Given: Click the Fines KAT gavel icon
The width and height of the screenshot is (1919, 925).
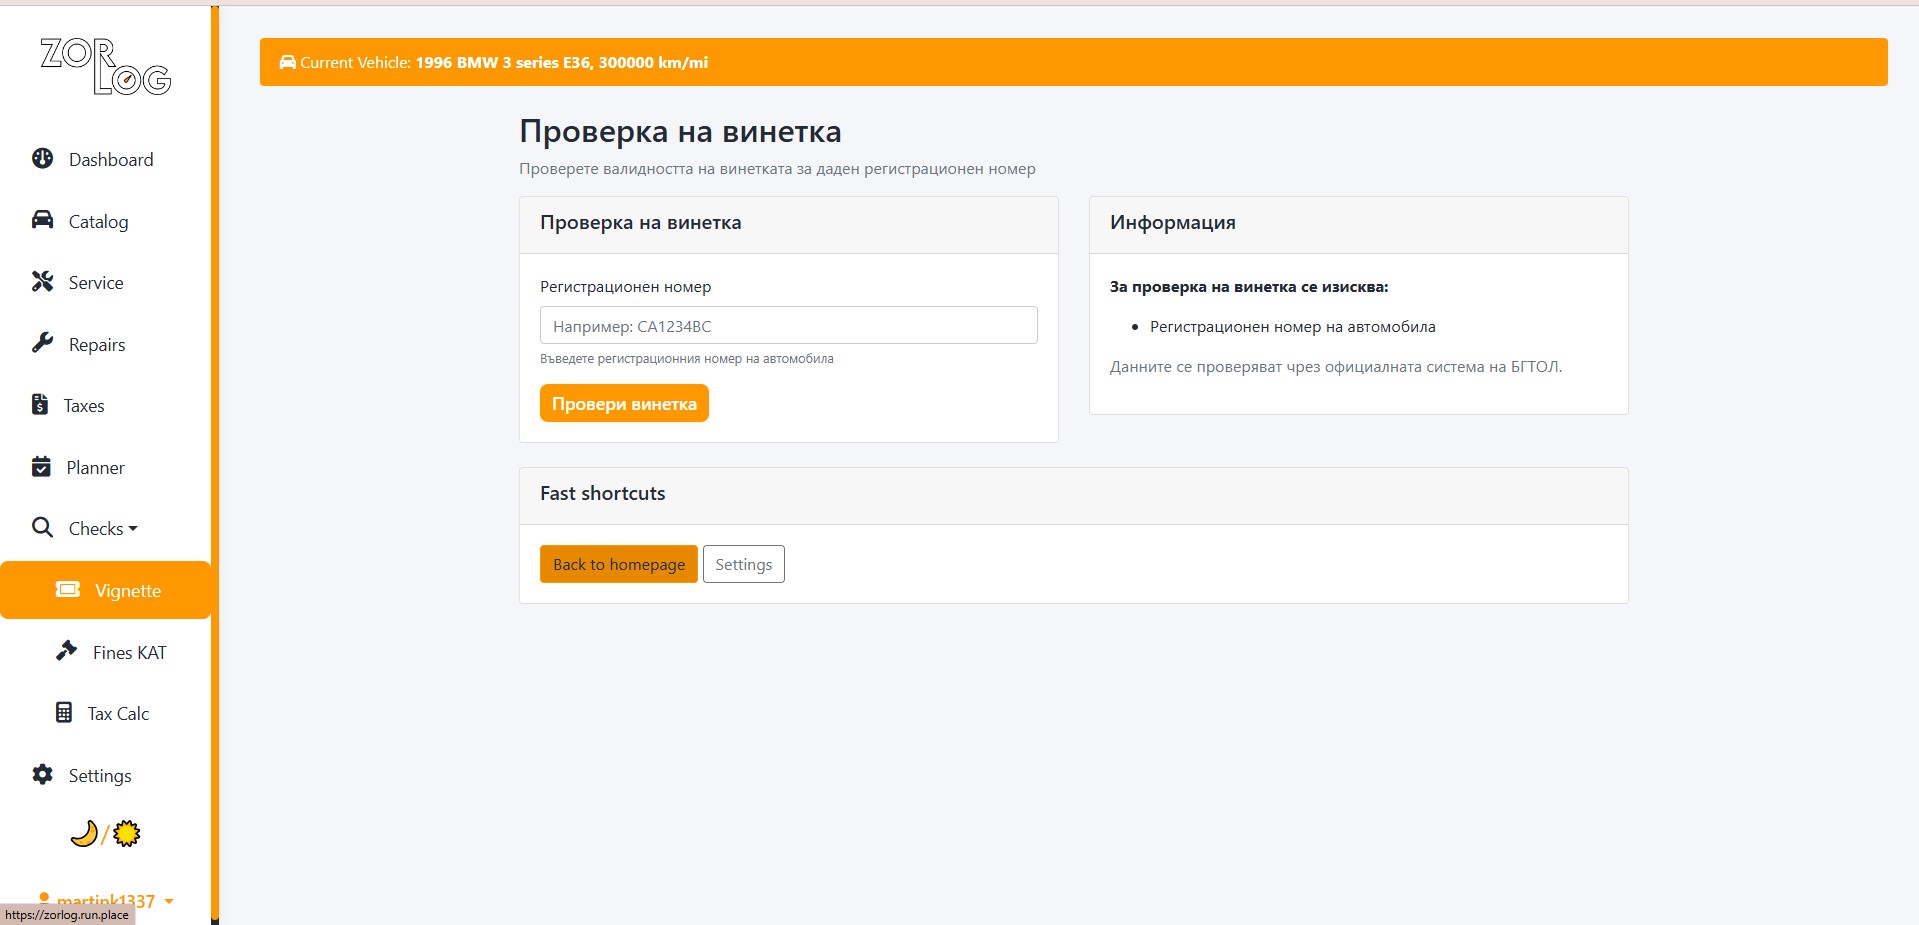Looking at the screenshot, I should click(x=66, y=652).
